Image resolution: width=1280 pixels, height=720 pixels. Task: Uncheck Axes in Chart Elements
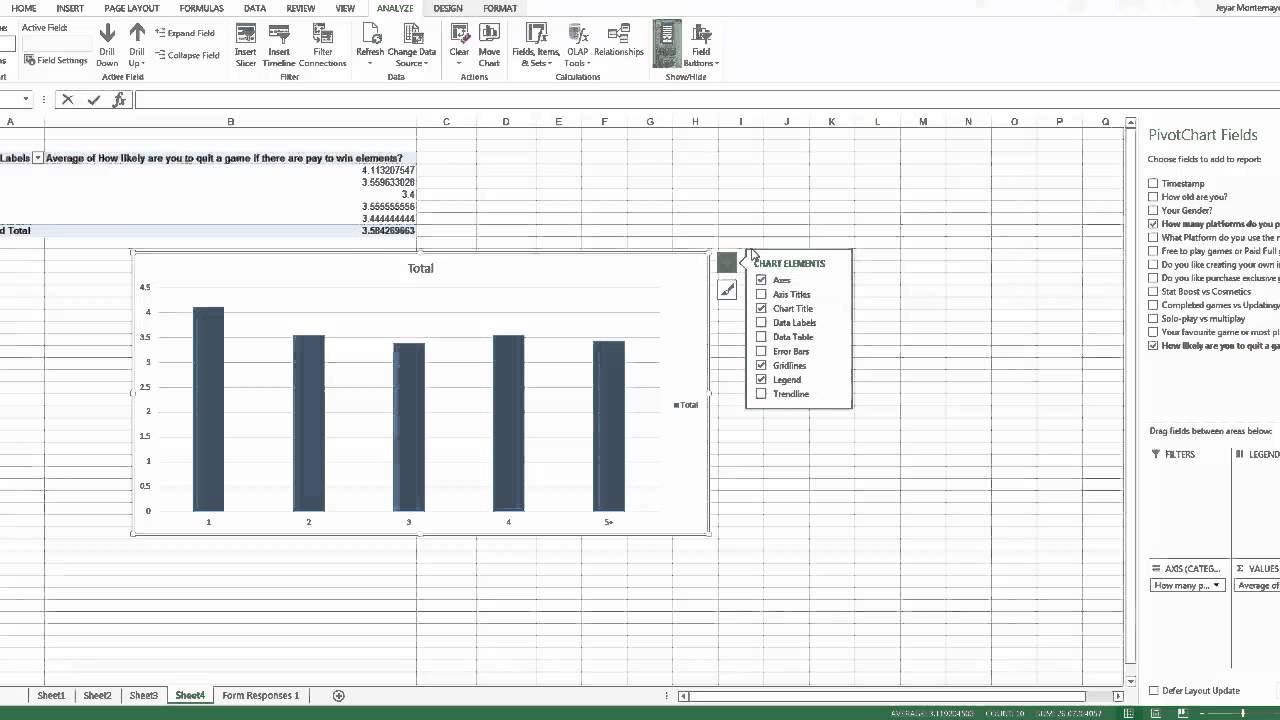tap(761, 280)
